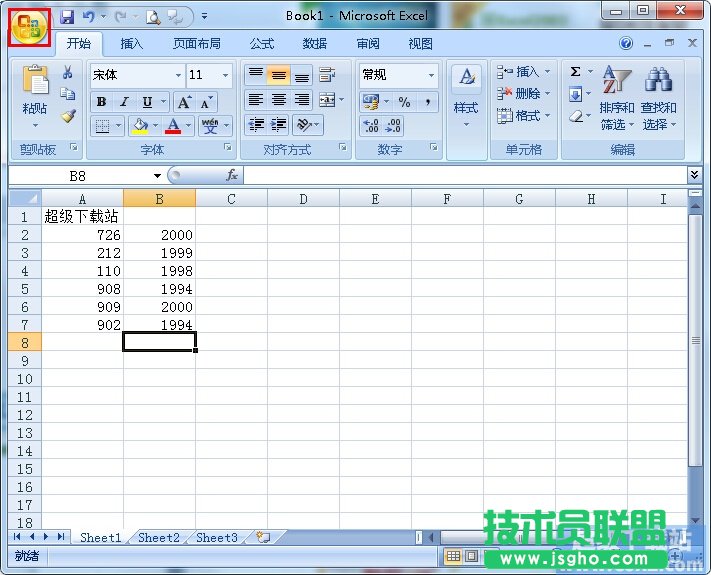Toggle bold formatting

[101, 102]
